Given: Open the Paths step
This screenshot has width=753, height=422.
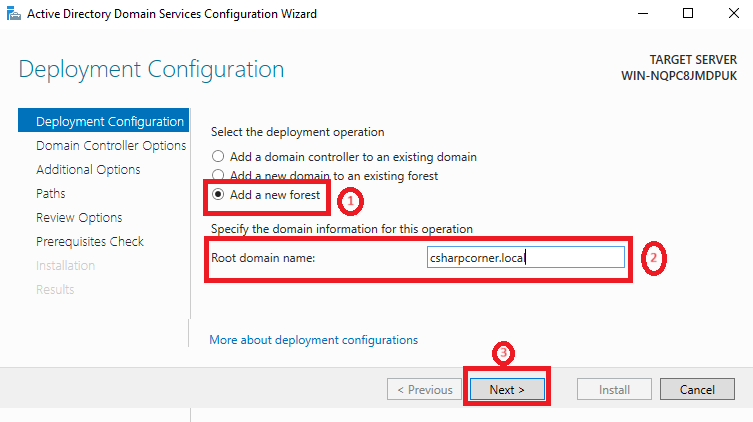Looking at the screenshot, I should click(x=50, y=193).
